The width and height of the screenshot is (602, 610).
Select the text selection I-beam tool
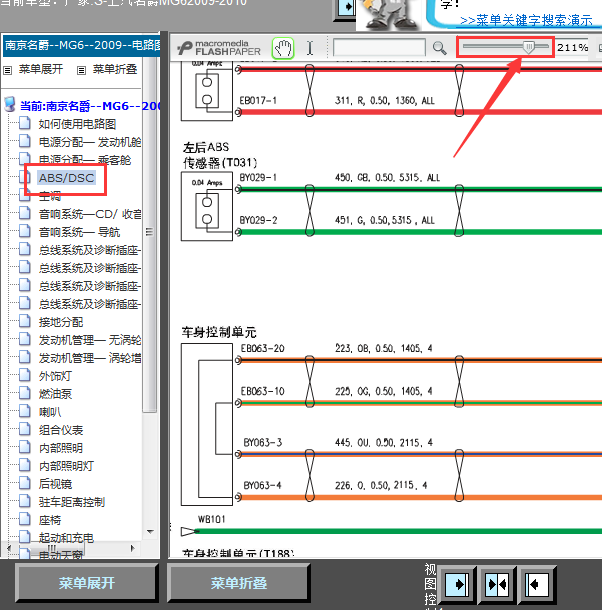tap(310, 49)
